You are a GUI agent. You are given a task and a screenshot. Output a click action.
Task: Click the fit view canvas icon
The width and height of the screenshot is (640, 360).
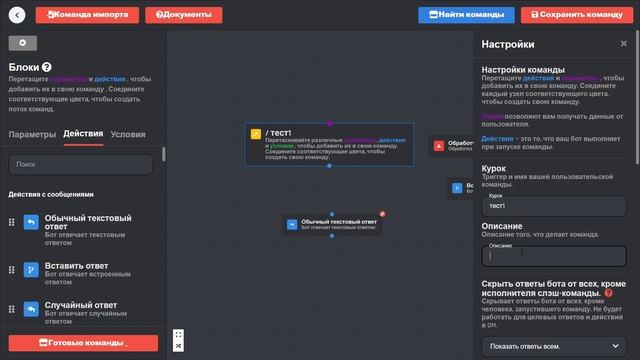pyautogui.click(x=178, y=334)
